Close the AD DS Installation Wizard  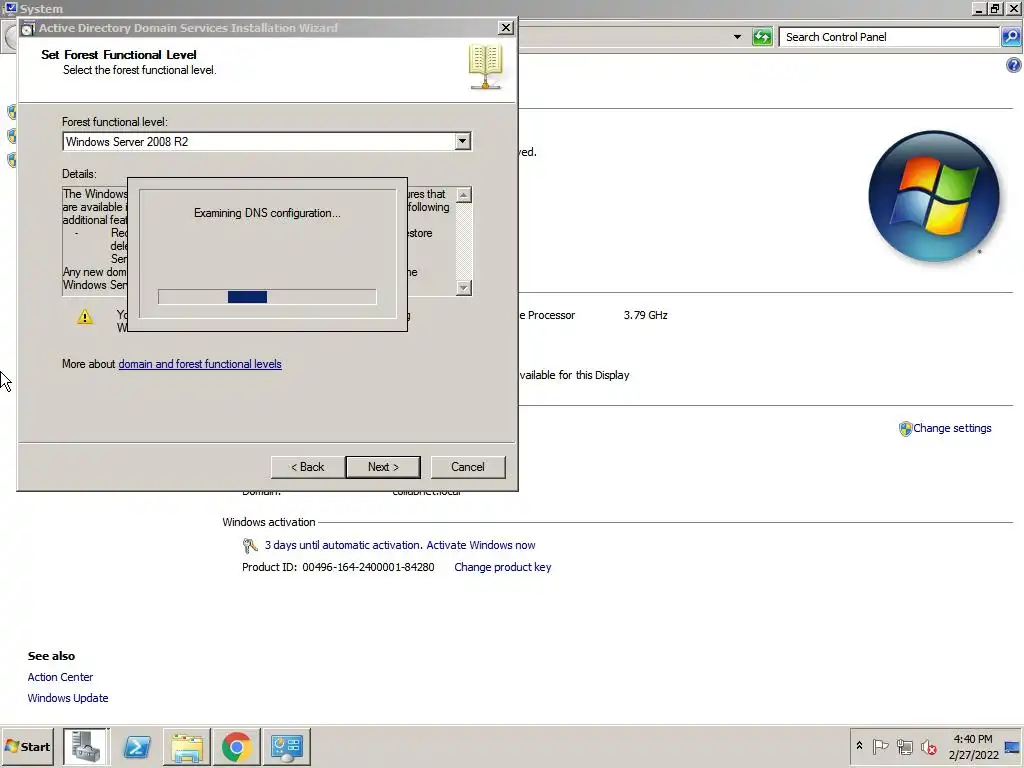[505, 27]
